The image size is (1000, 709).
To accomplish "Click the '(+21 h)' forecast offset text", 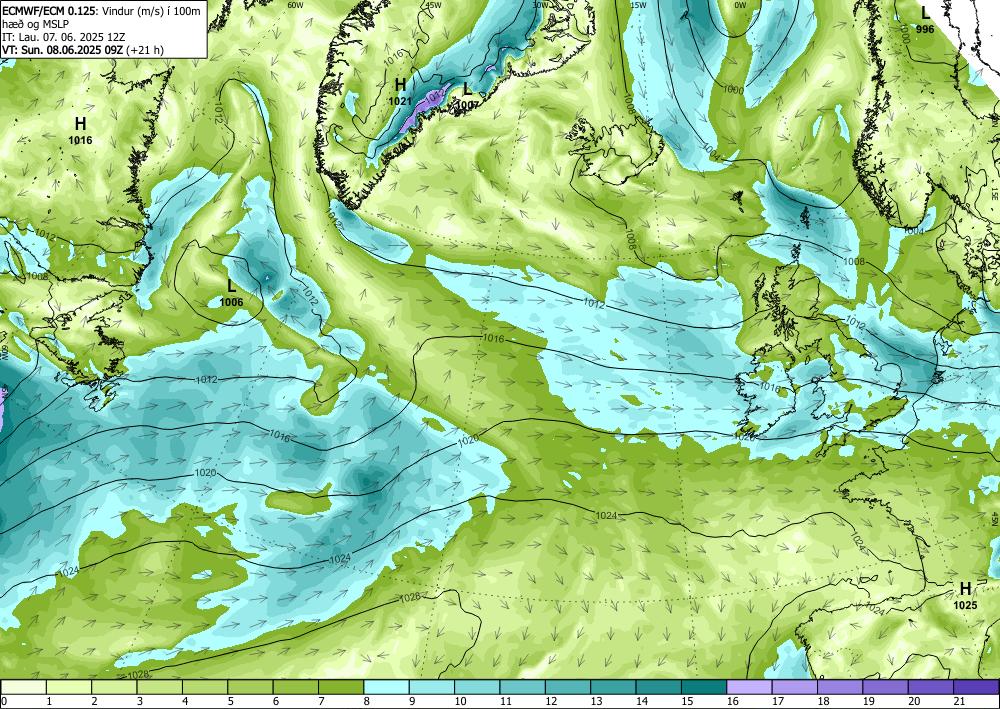I will 145,50.
